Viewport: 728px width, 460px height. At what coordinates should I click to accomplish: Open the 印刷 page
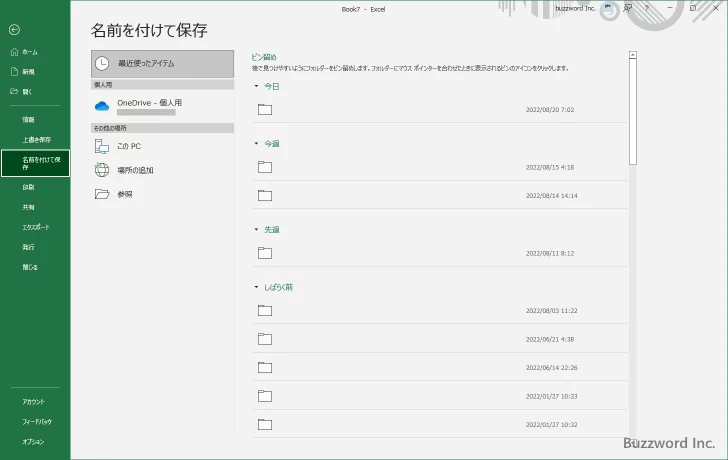pos(28,187)
